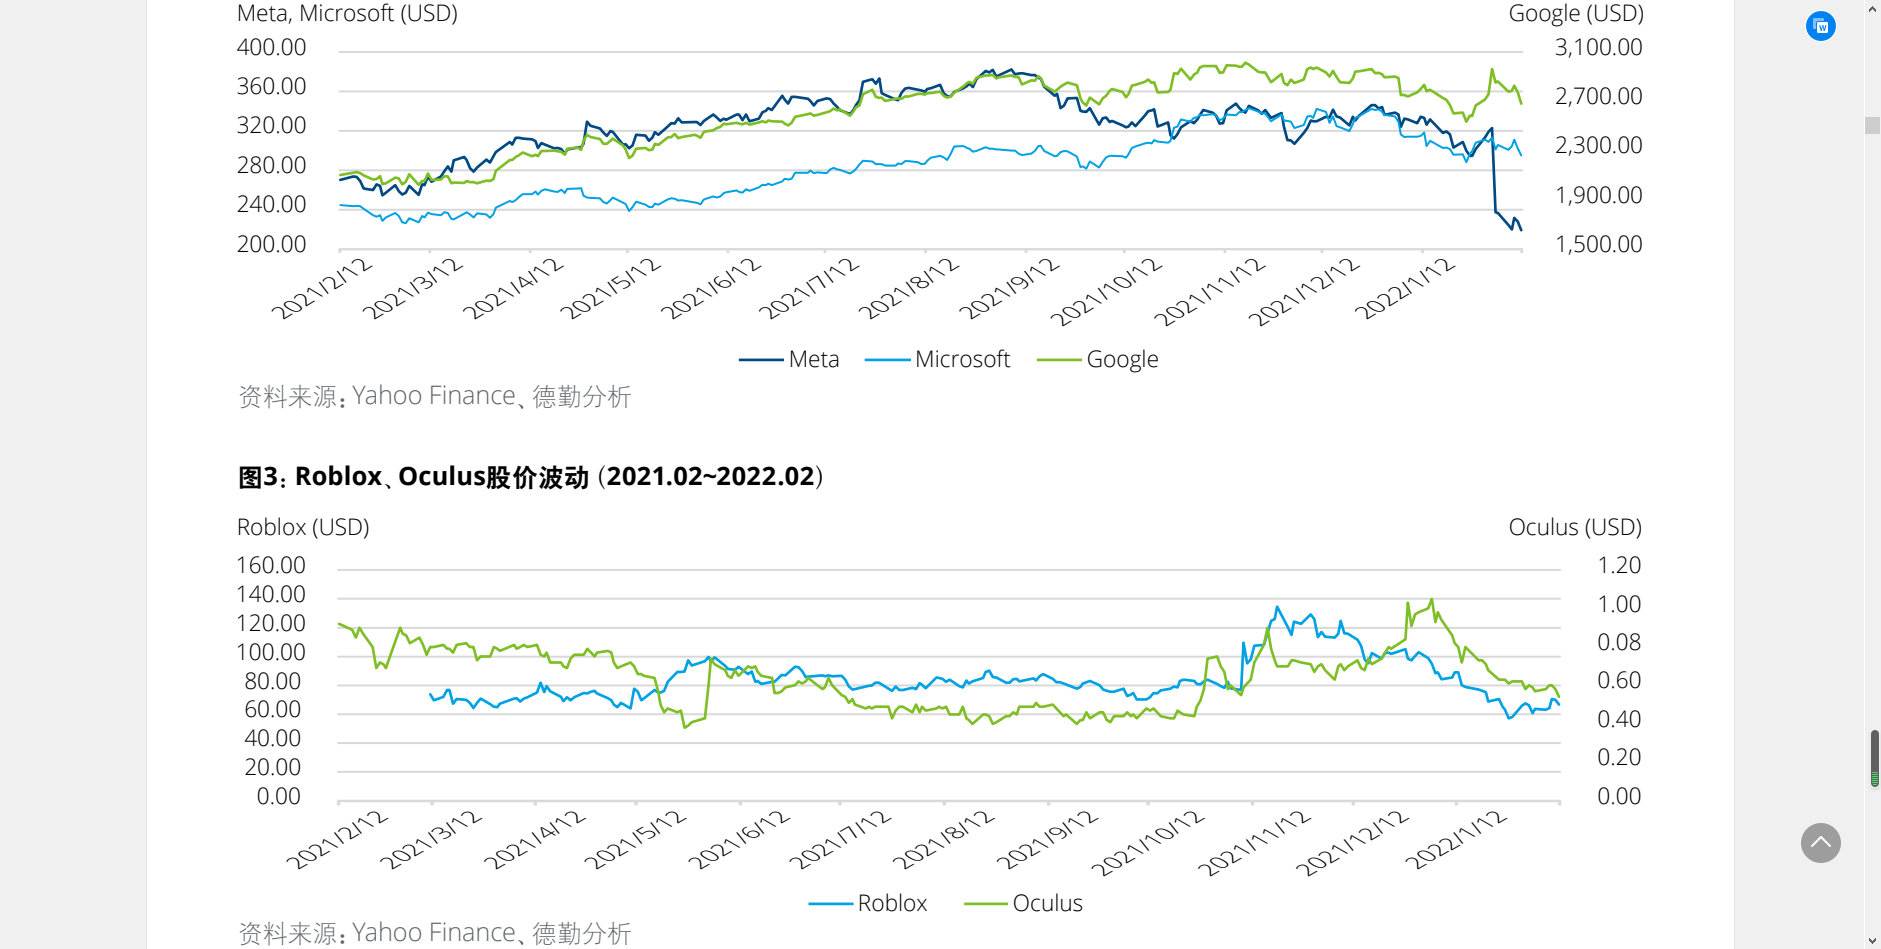Click the Google (USD) axis title
Image resolution: width=1881 pixels, height=949 pixels.
coord(1575,14)
